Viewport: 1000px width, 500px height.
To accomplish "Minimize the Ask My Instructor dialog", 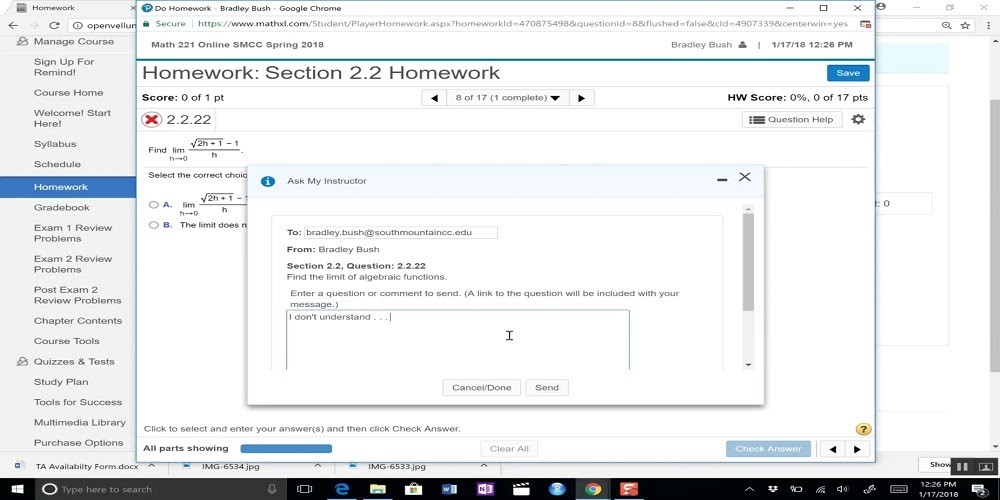I will pos(722,179).
